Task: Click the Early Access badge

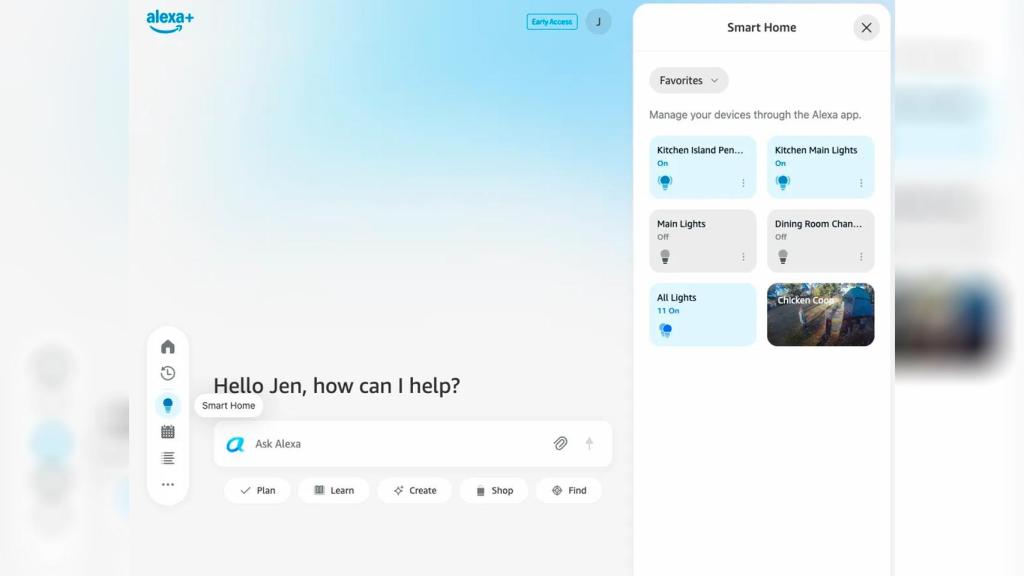Action: pos(551,21)
